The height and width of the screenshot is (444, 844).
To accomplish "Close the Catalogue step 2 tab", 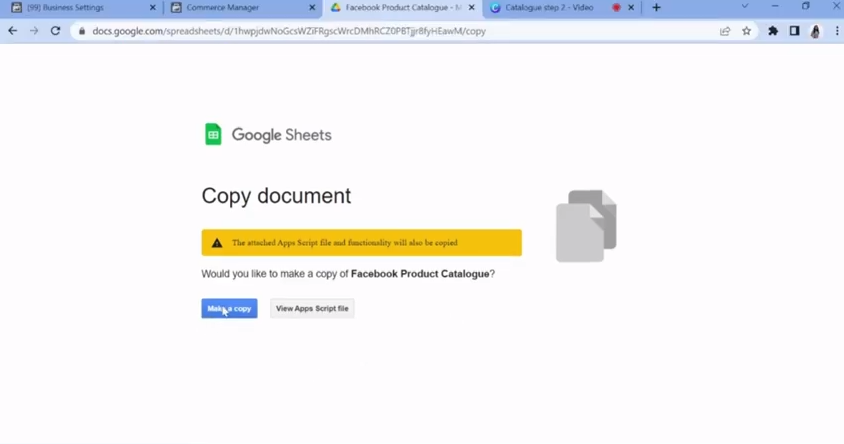I will (x=631, y=8).
